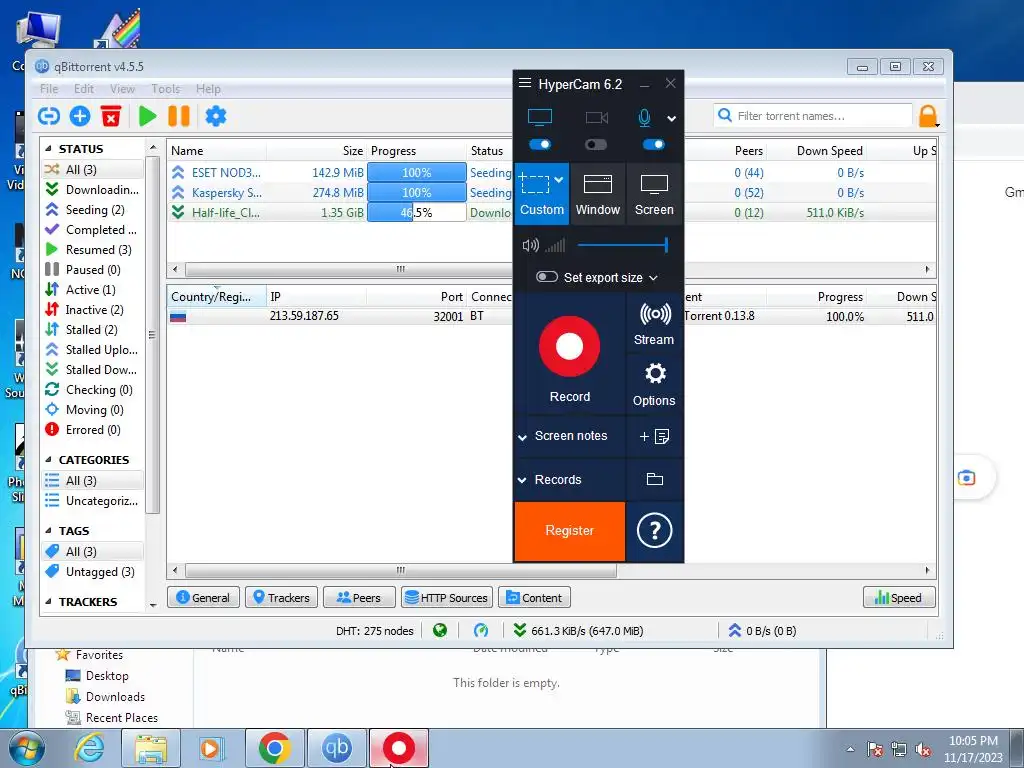Screen dimensions: 1024x768
Task: Open Google Chrome from the taskbar
Action: pos(274,748)
